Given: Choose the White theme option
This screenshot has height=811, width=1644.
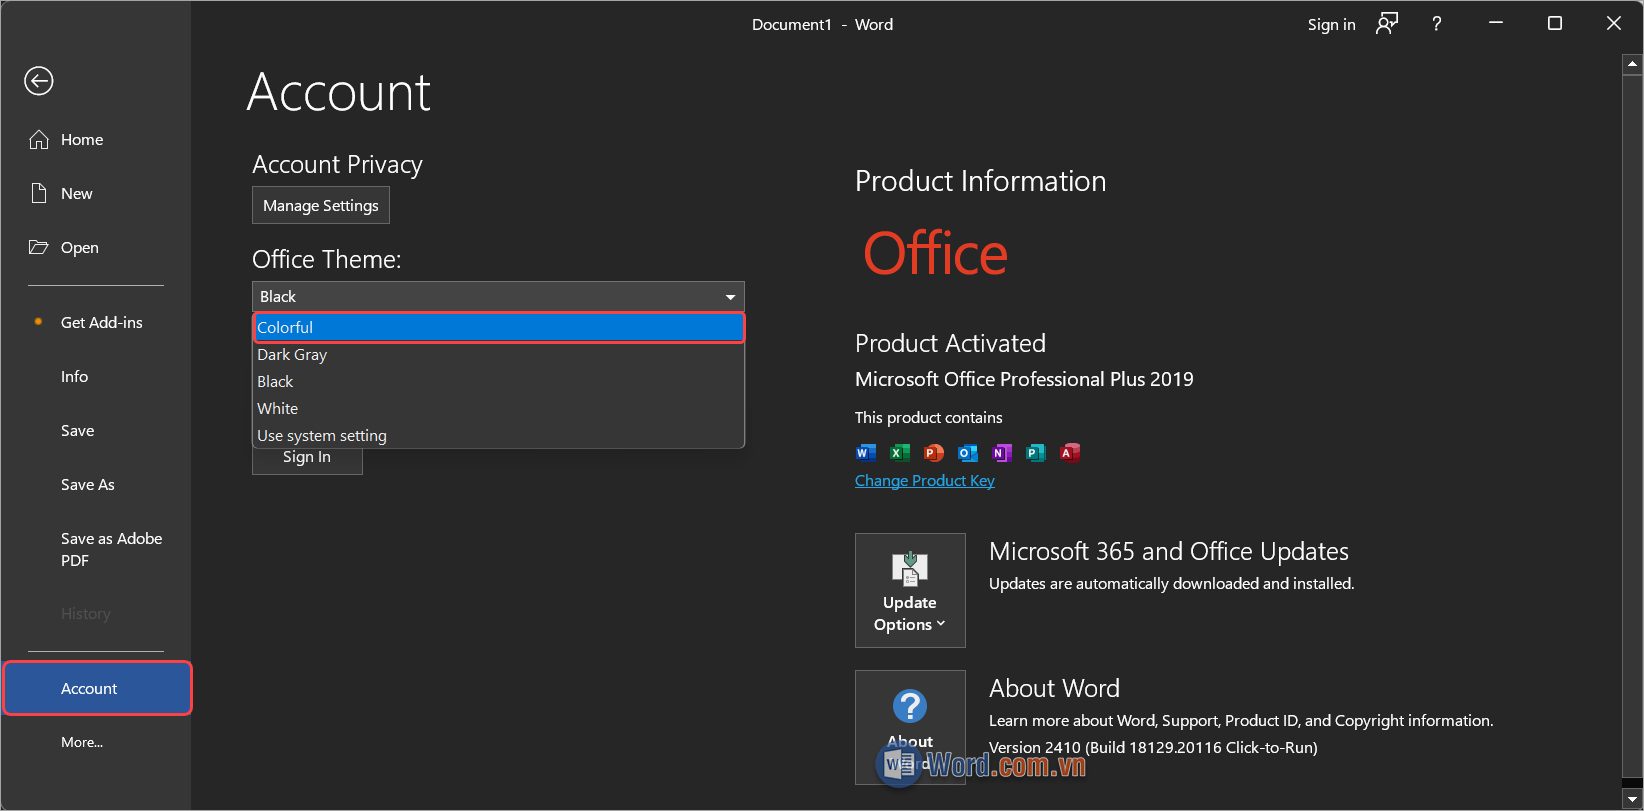Looking at the screenshot, I should [x=499, y=409].
